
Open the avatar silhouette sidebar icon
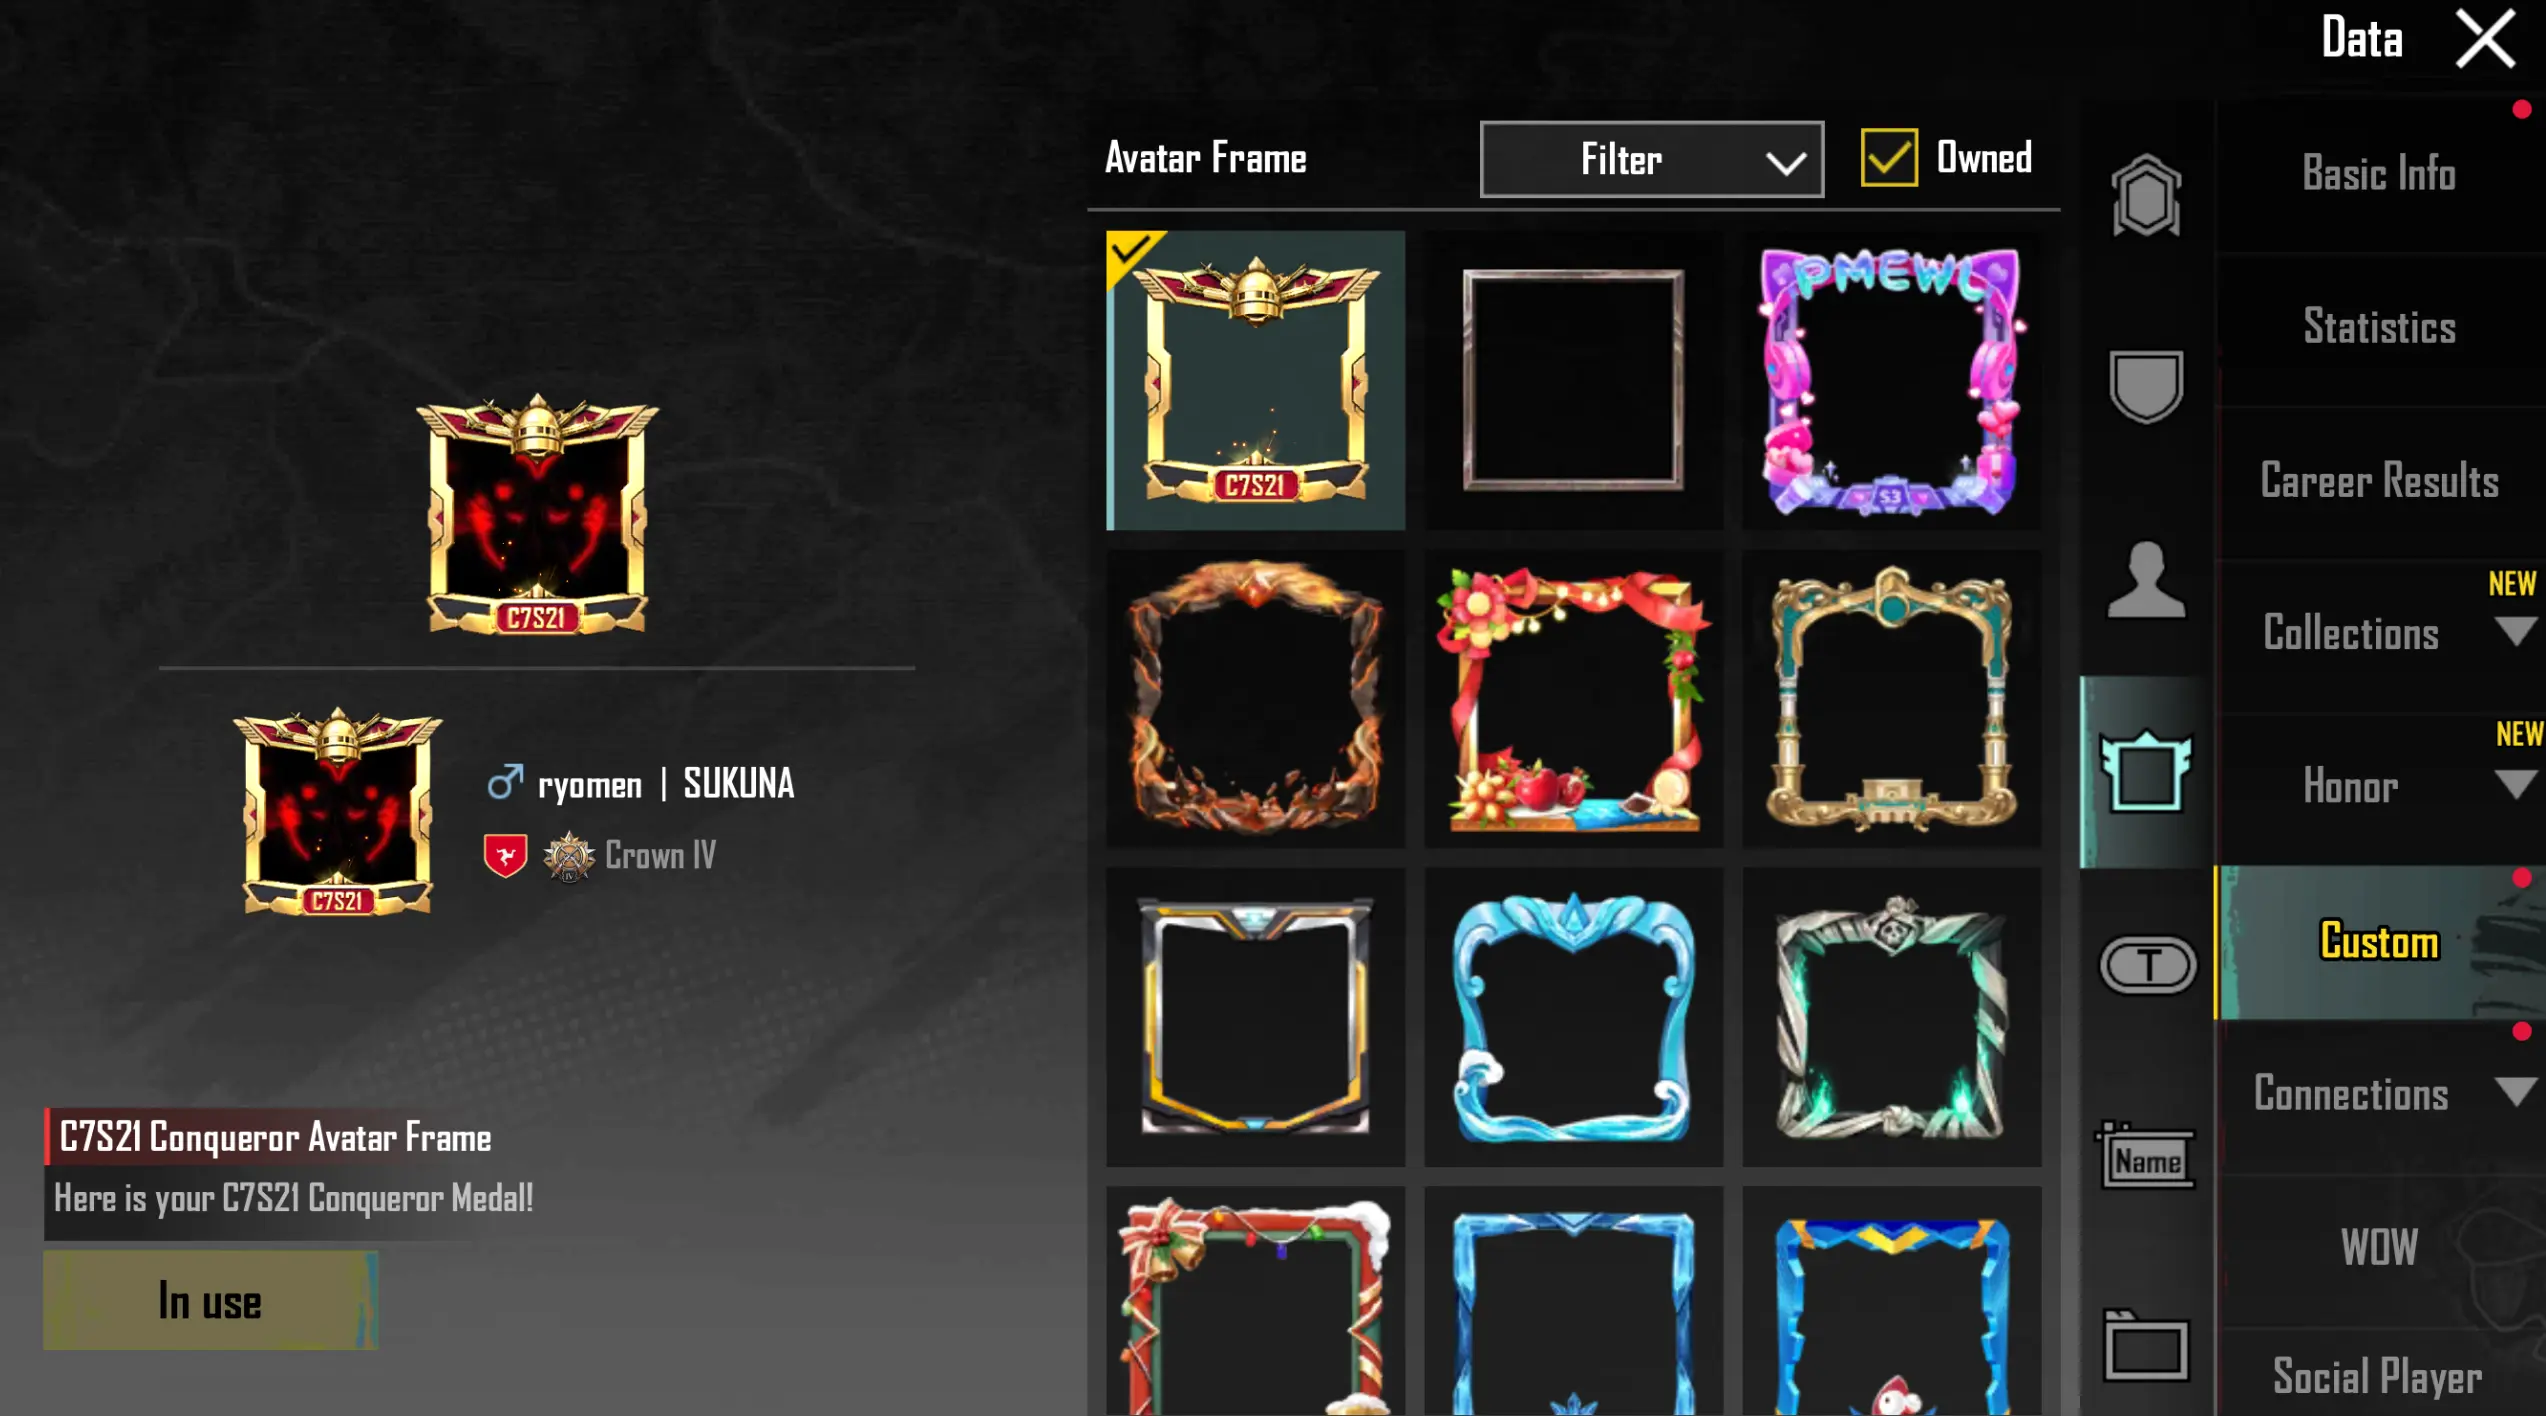coord(2146,580)
